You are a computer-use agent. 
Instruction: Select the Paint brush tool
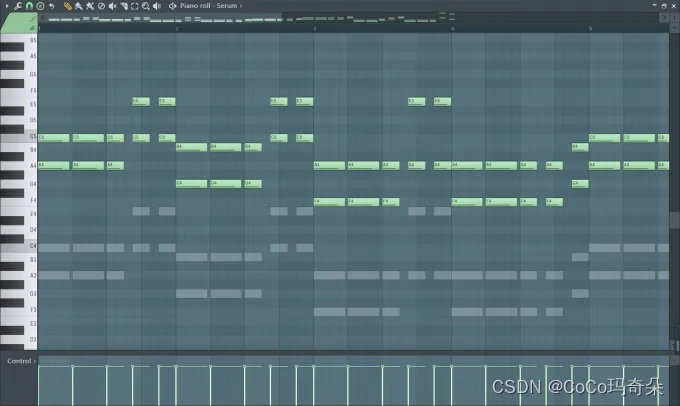tap(78, 6)
